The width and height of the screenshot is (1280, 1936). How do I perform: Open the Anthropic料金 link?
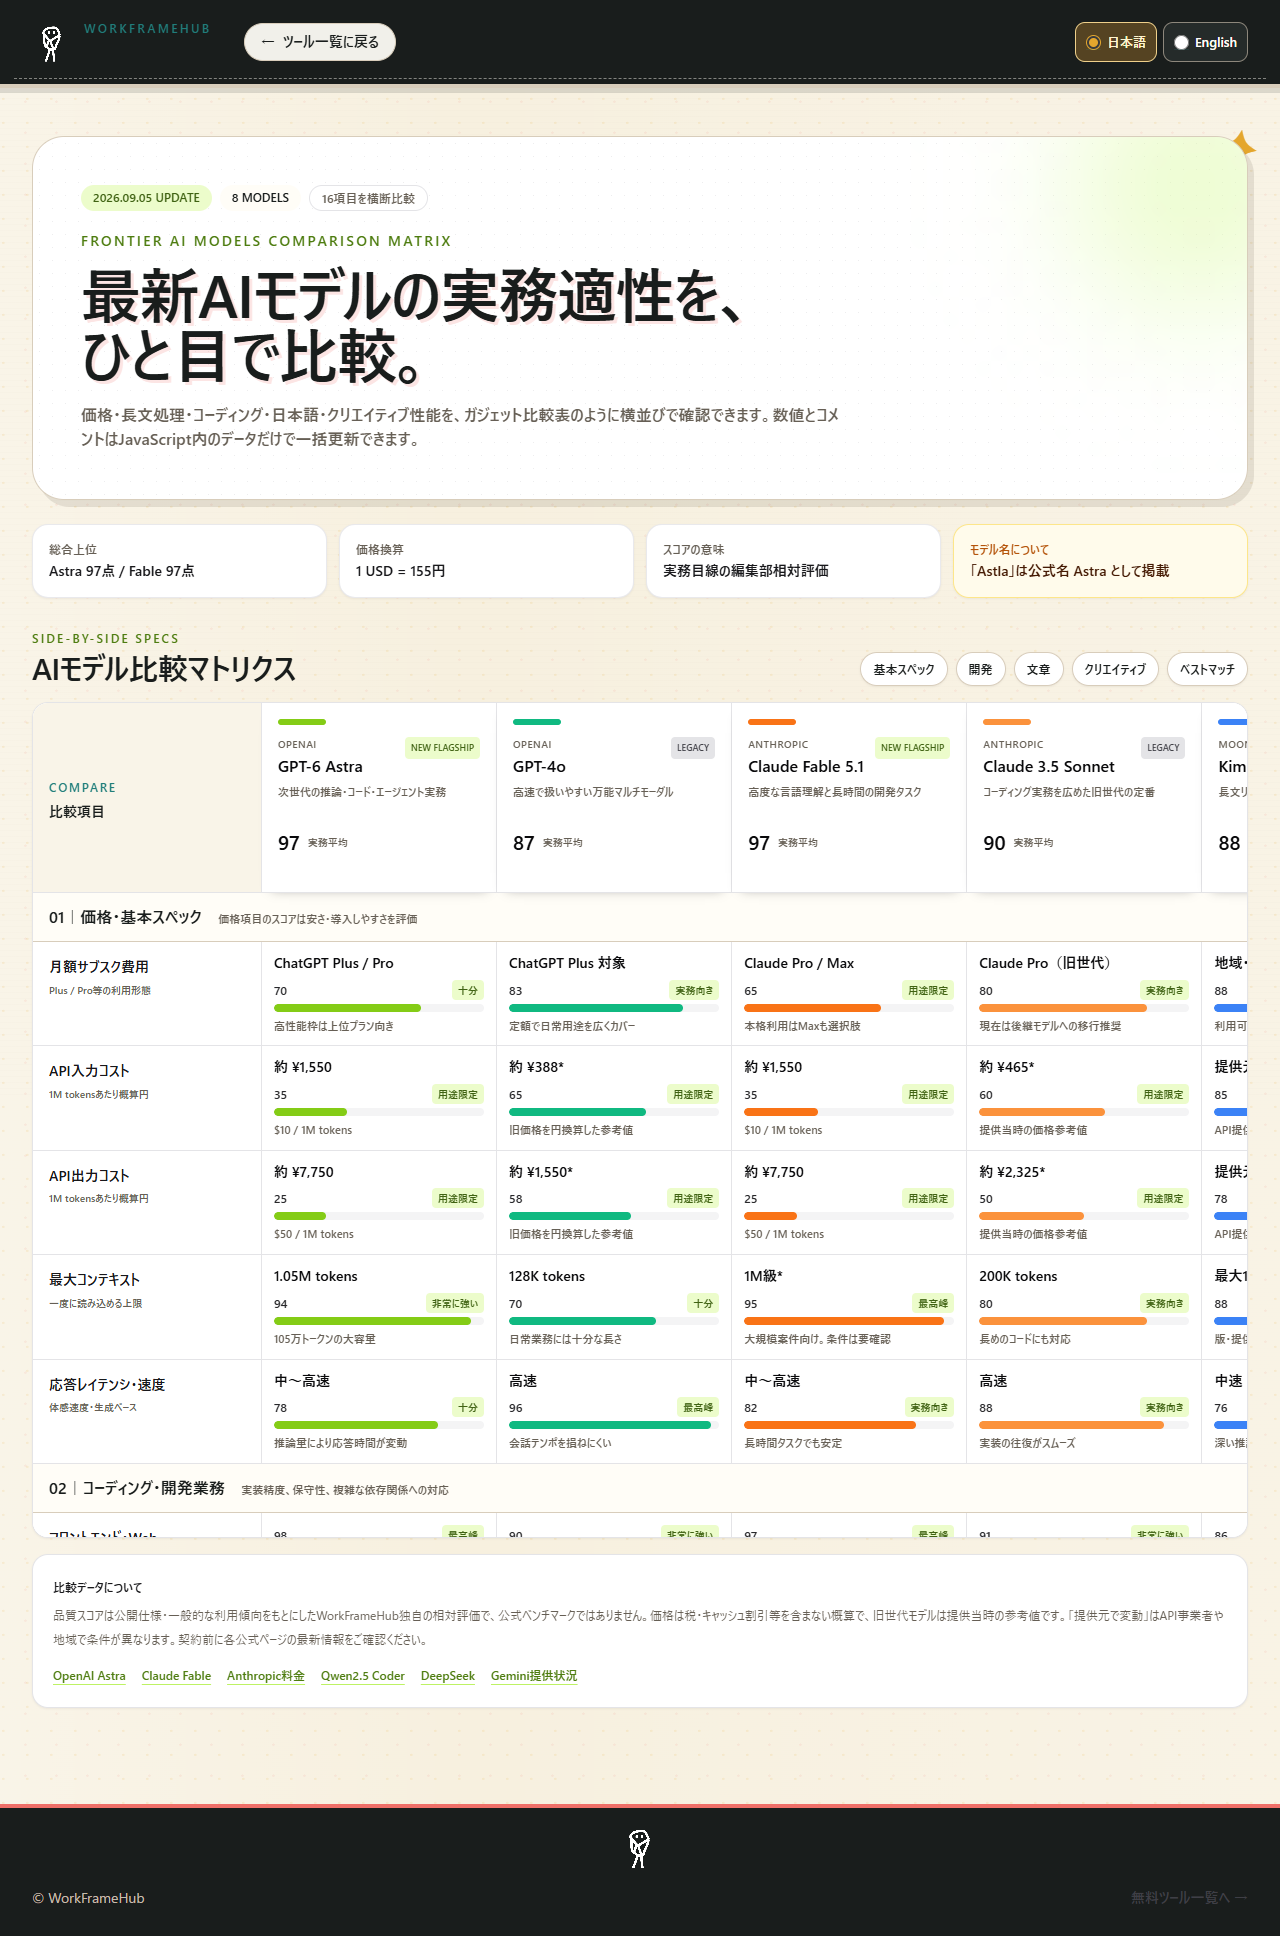coord(266,1676)
